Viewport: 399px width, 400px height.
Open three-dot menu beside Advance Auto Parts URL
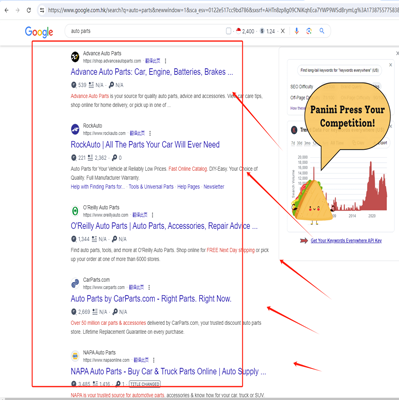165,61
